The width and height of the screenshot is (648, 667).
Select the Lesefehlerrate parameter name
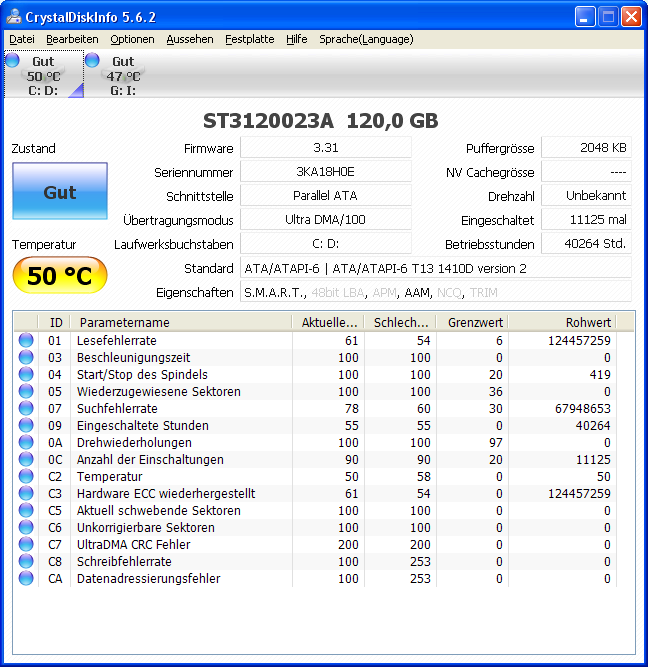coord(117,340)
